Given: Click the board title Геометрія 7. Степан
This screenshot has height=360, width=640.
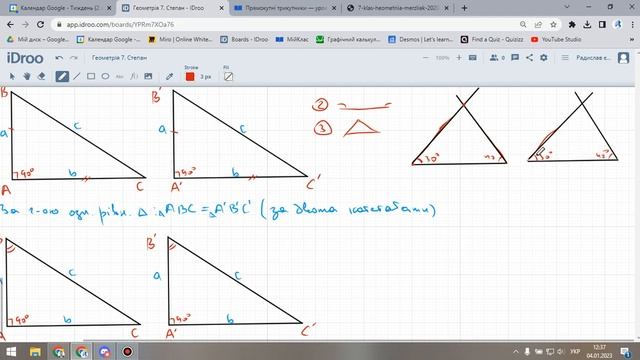Looking at the screenshot, I should tap(119, 58).
